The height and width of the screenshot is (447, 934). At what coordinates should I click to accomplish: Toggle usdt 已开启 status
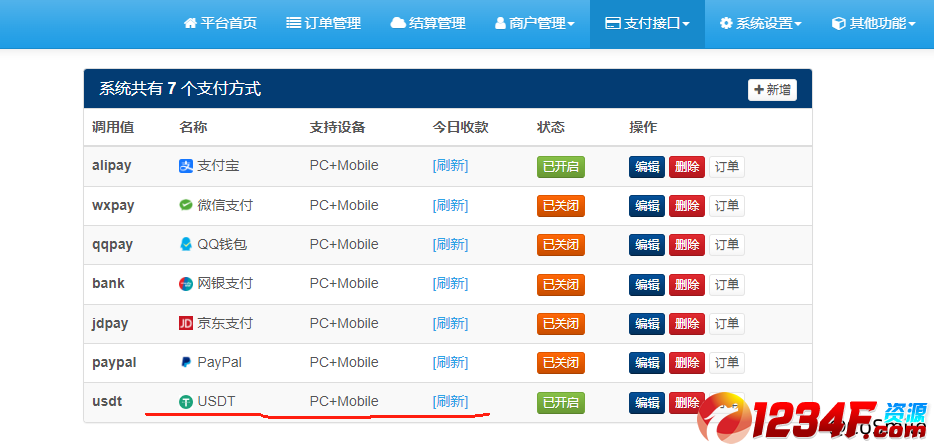(561, 403)
